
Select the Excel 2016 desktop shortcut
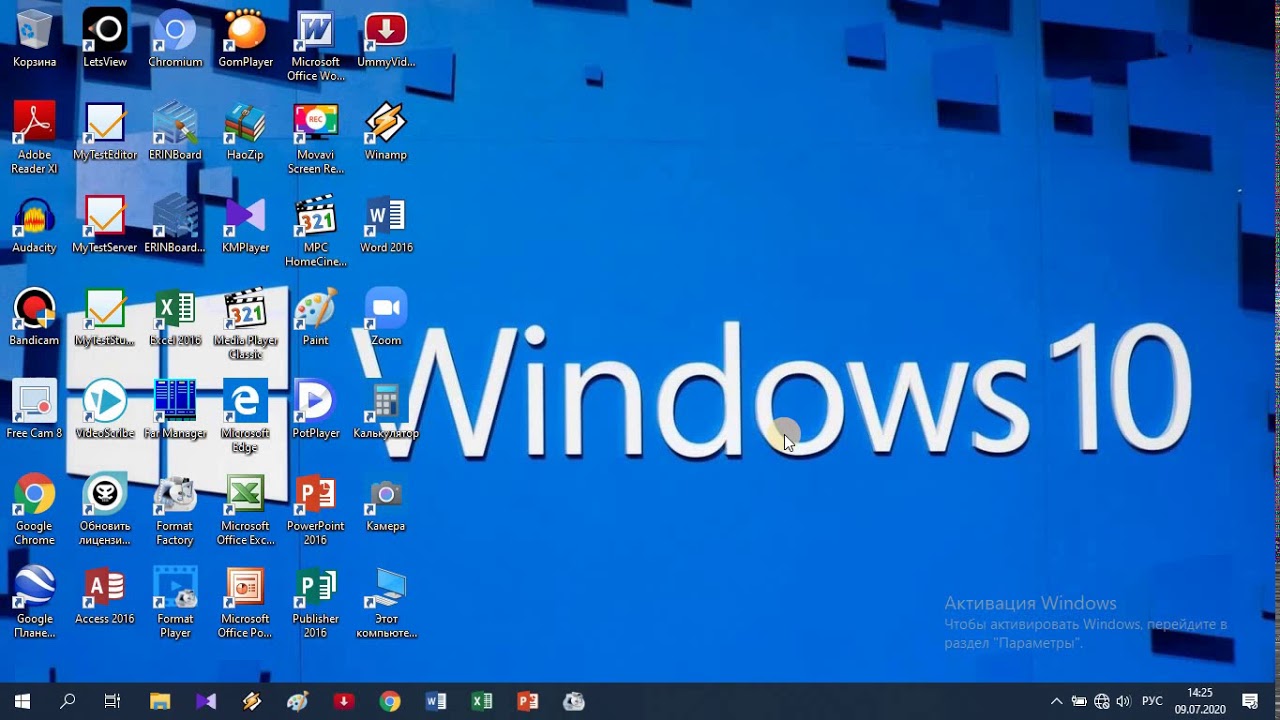(x=175, y=317)
